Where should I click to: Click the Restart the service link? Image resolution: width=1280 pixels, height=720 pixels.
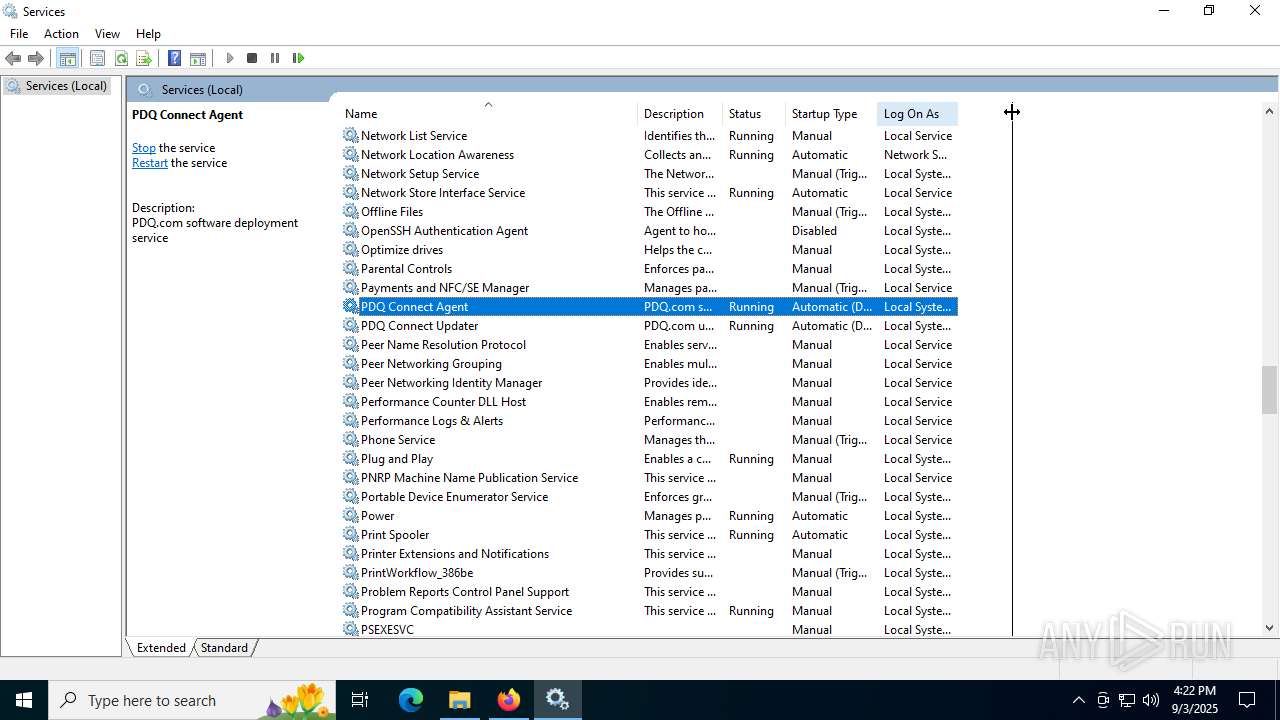click(150, 163)
